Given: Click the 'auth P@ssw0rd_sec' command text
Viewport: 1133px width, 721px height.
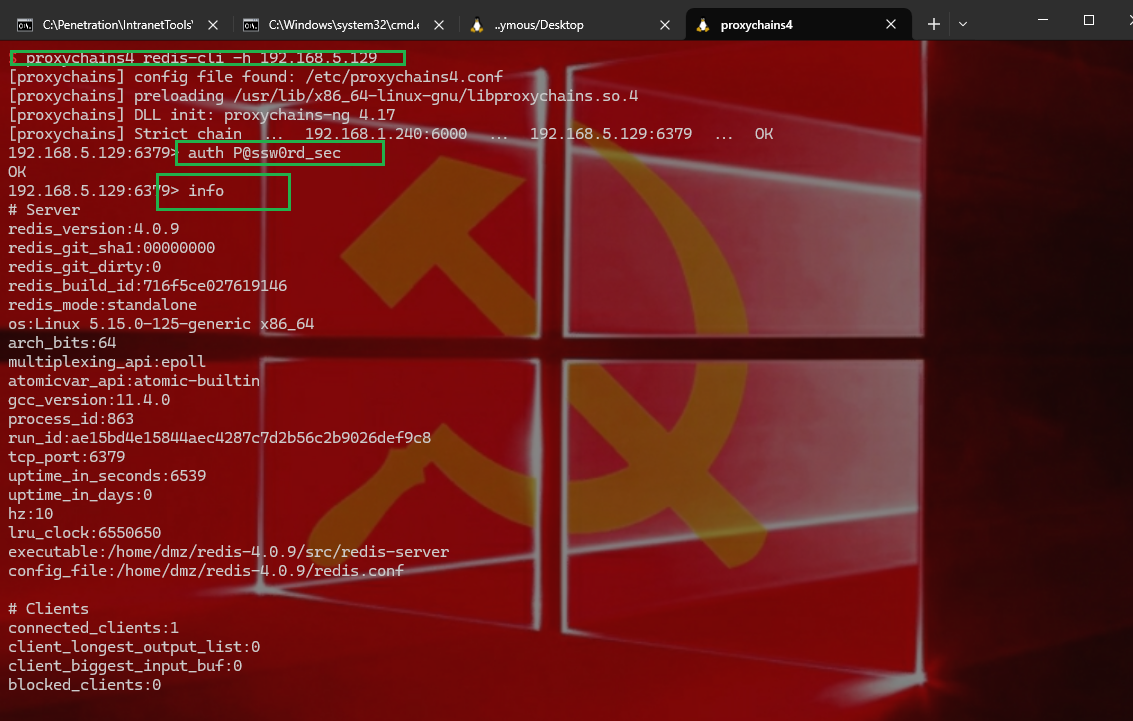Looking at the screenshot, I should 264,153.
